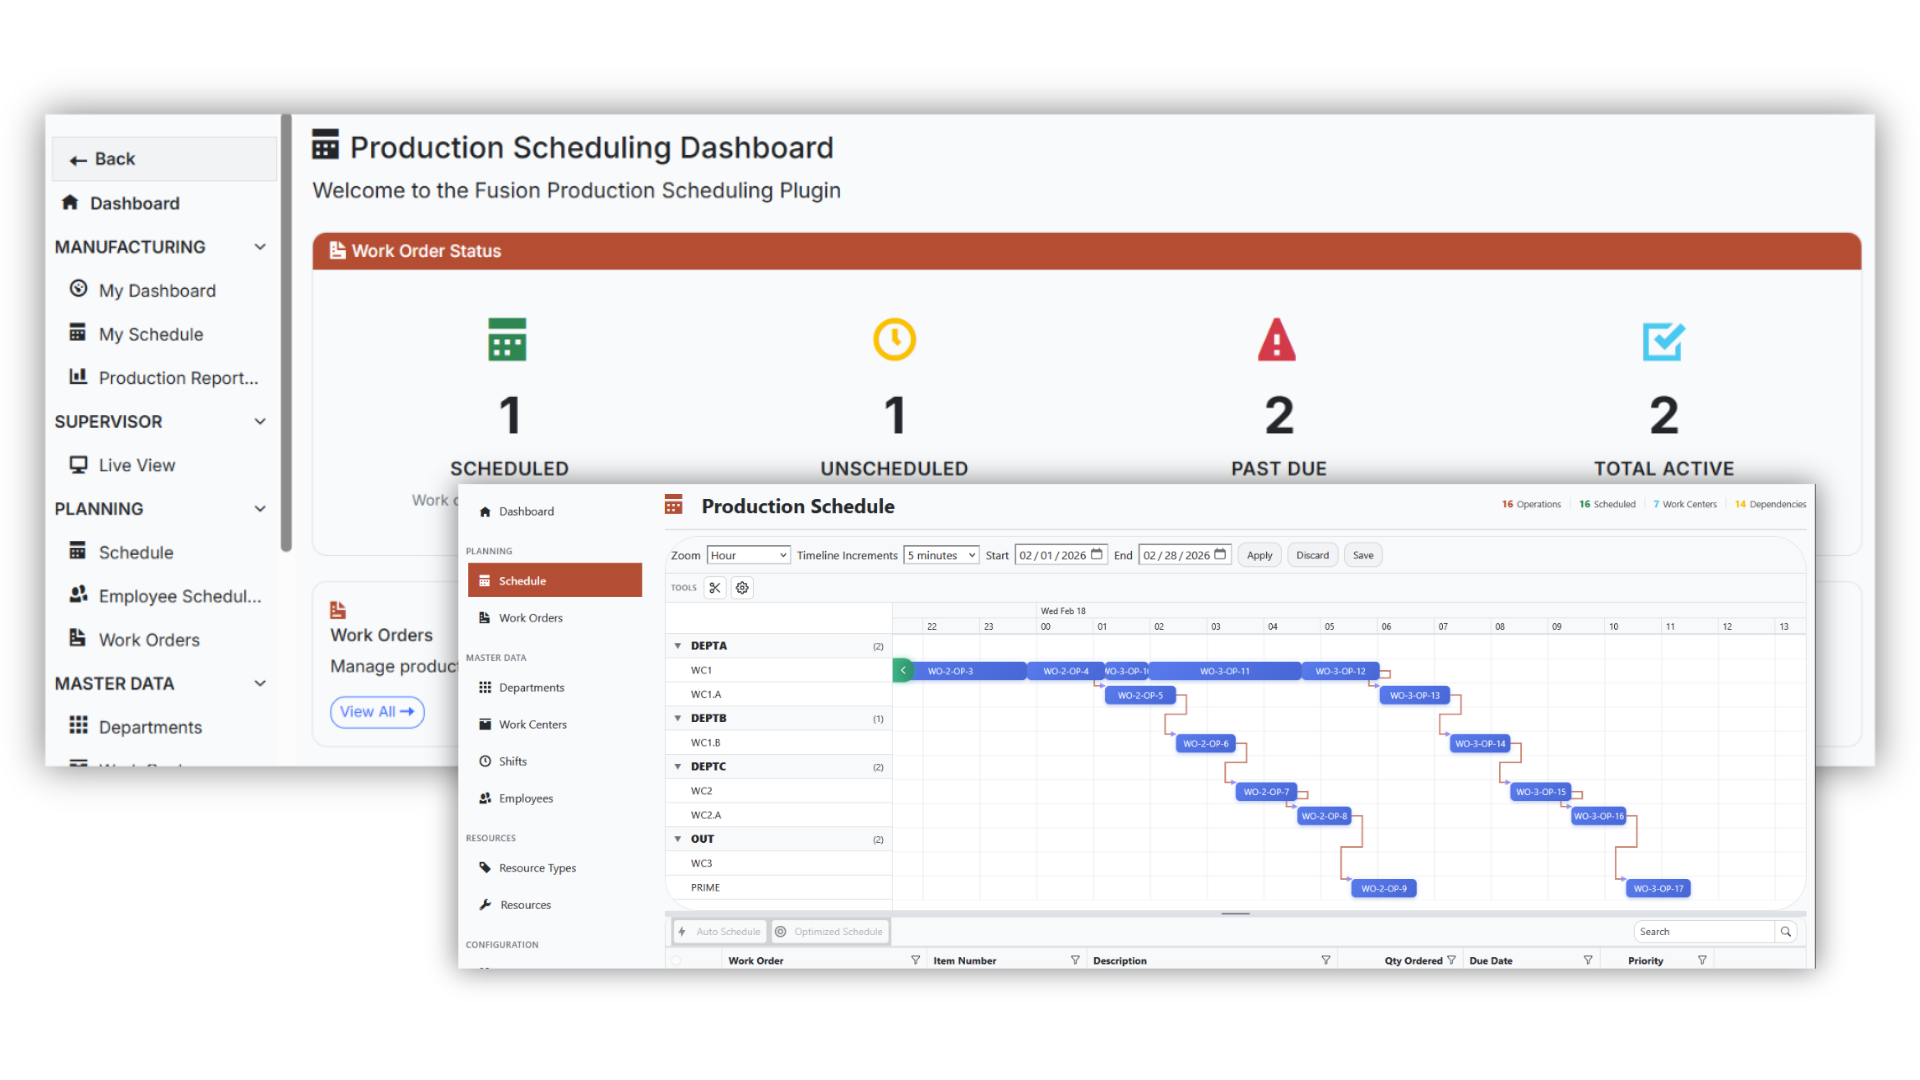Screen dimensions: 1920x1080
Task: Click the Total Active checkmark icon
Action: pyautogui.click(x=1663, y=341)
